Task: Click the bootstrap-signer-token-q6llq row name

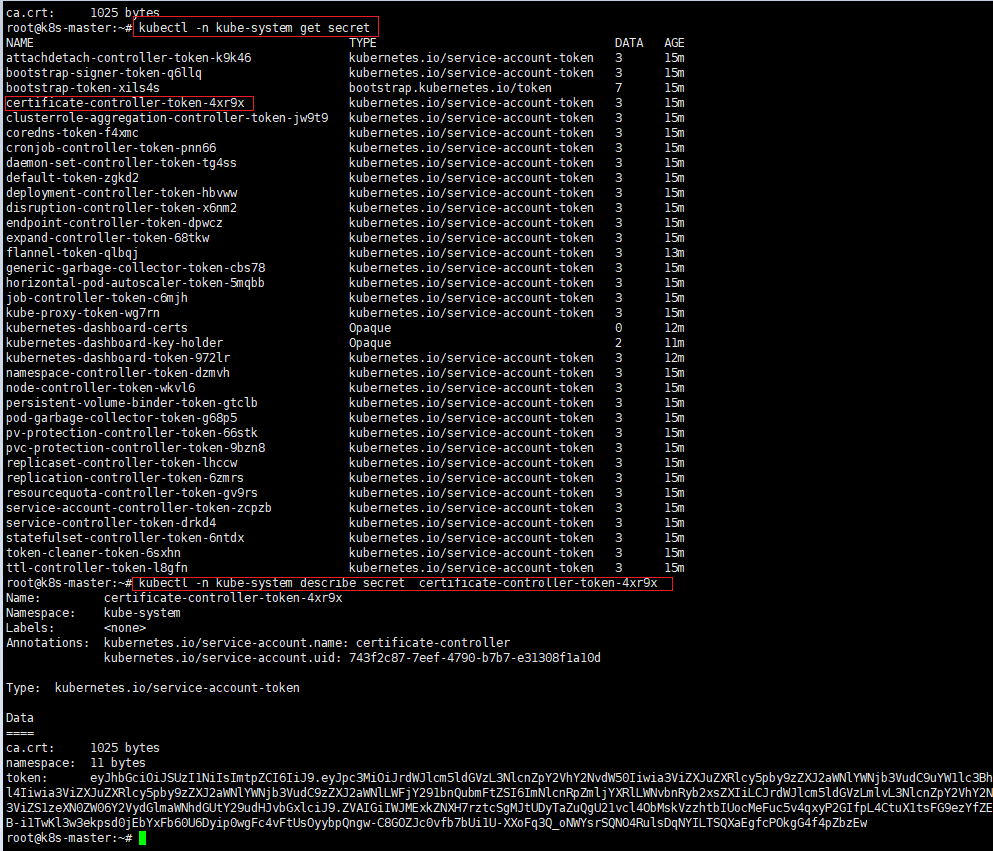Action: click(x=104, y=73)
